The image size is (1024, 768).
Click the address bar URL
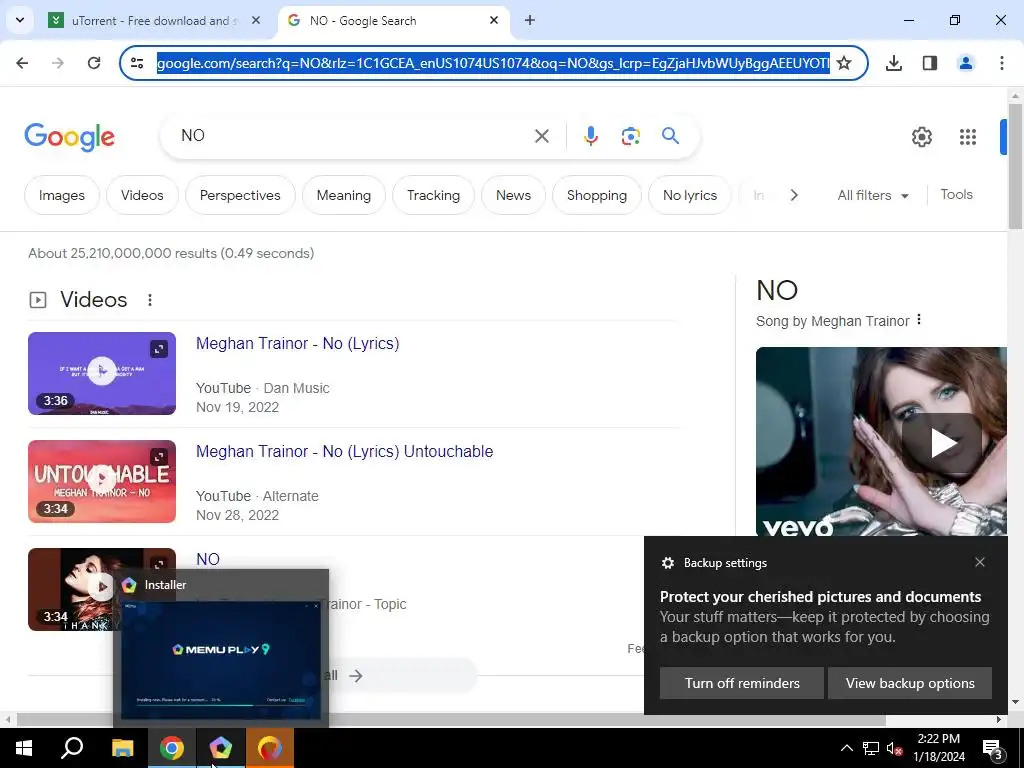click(493, 63)
